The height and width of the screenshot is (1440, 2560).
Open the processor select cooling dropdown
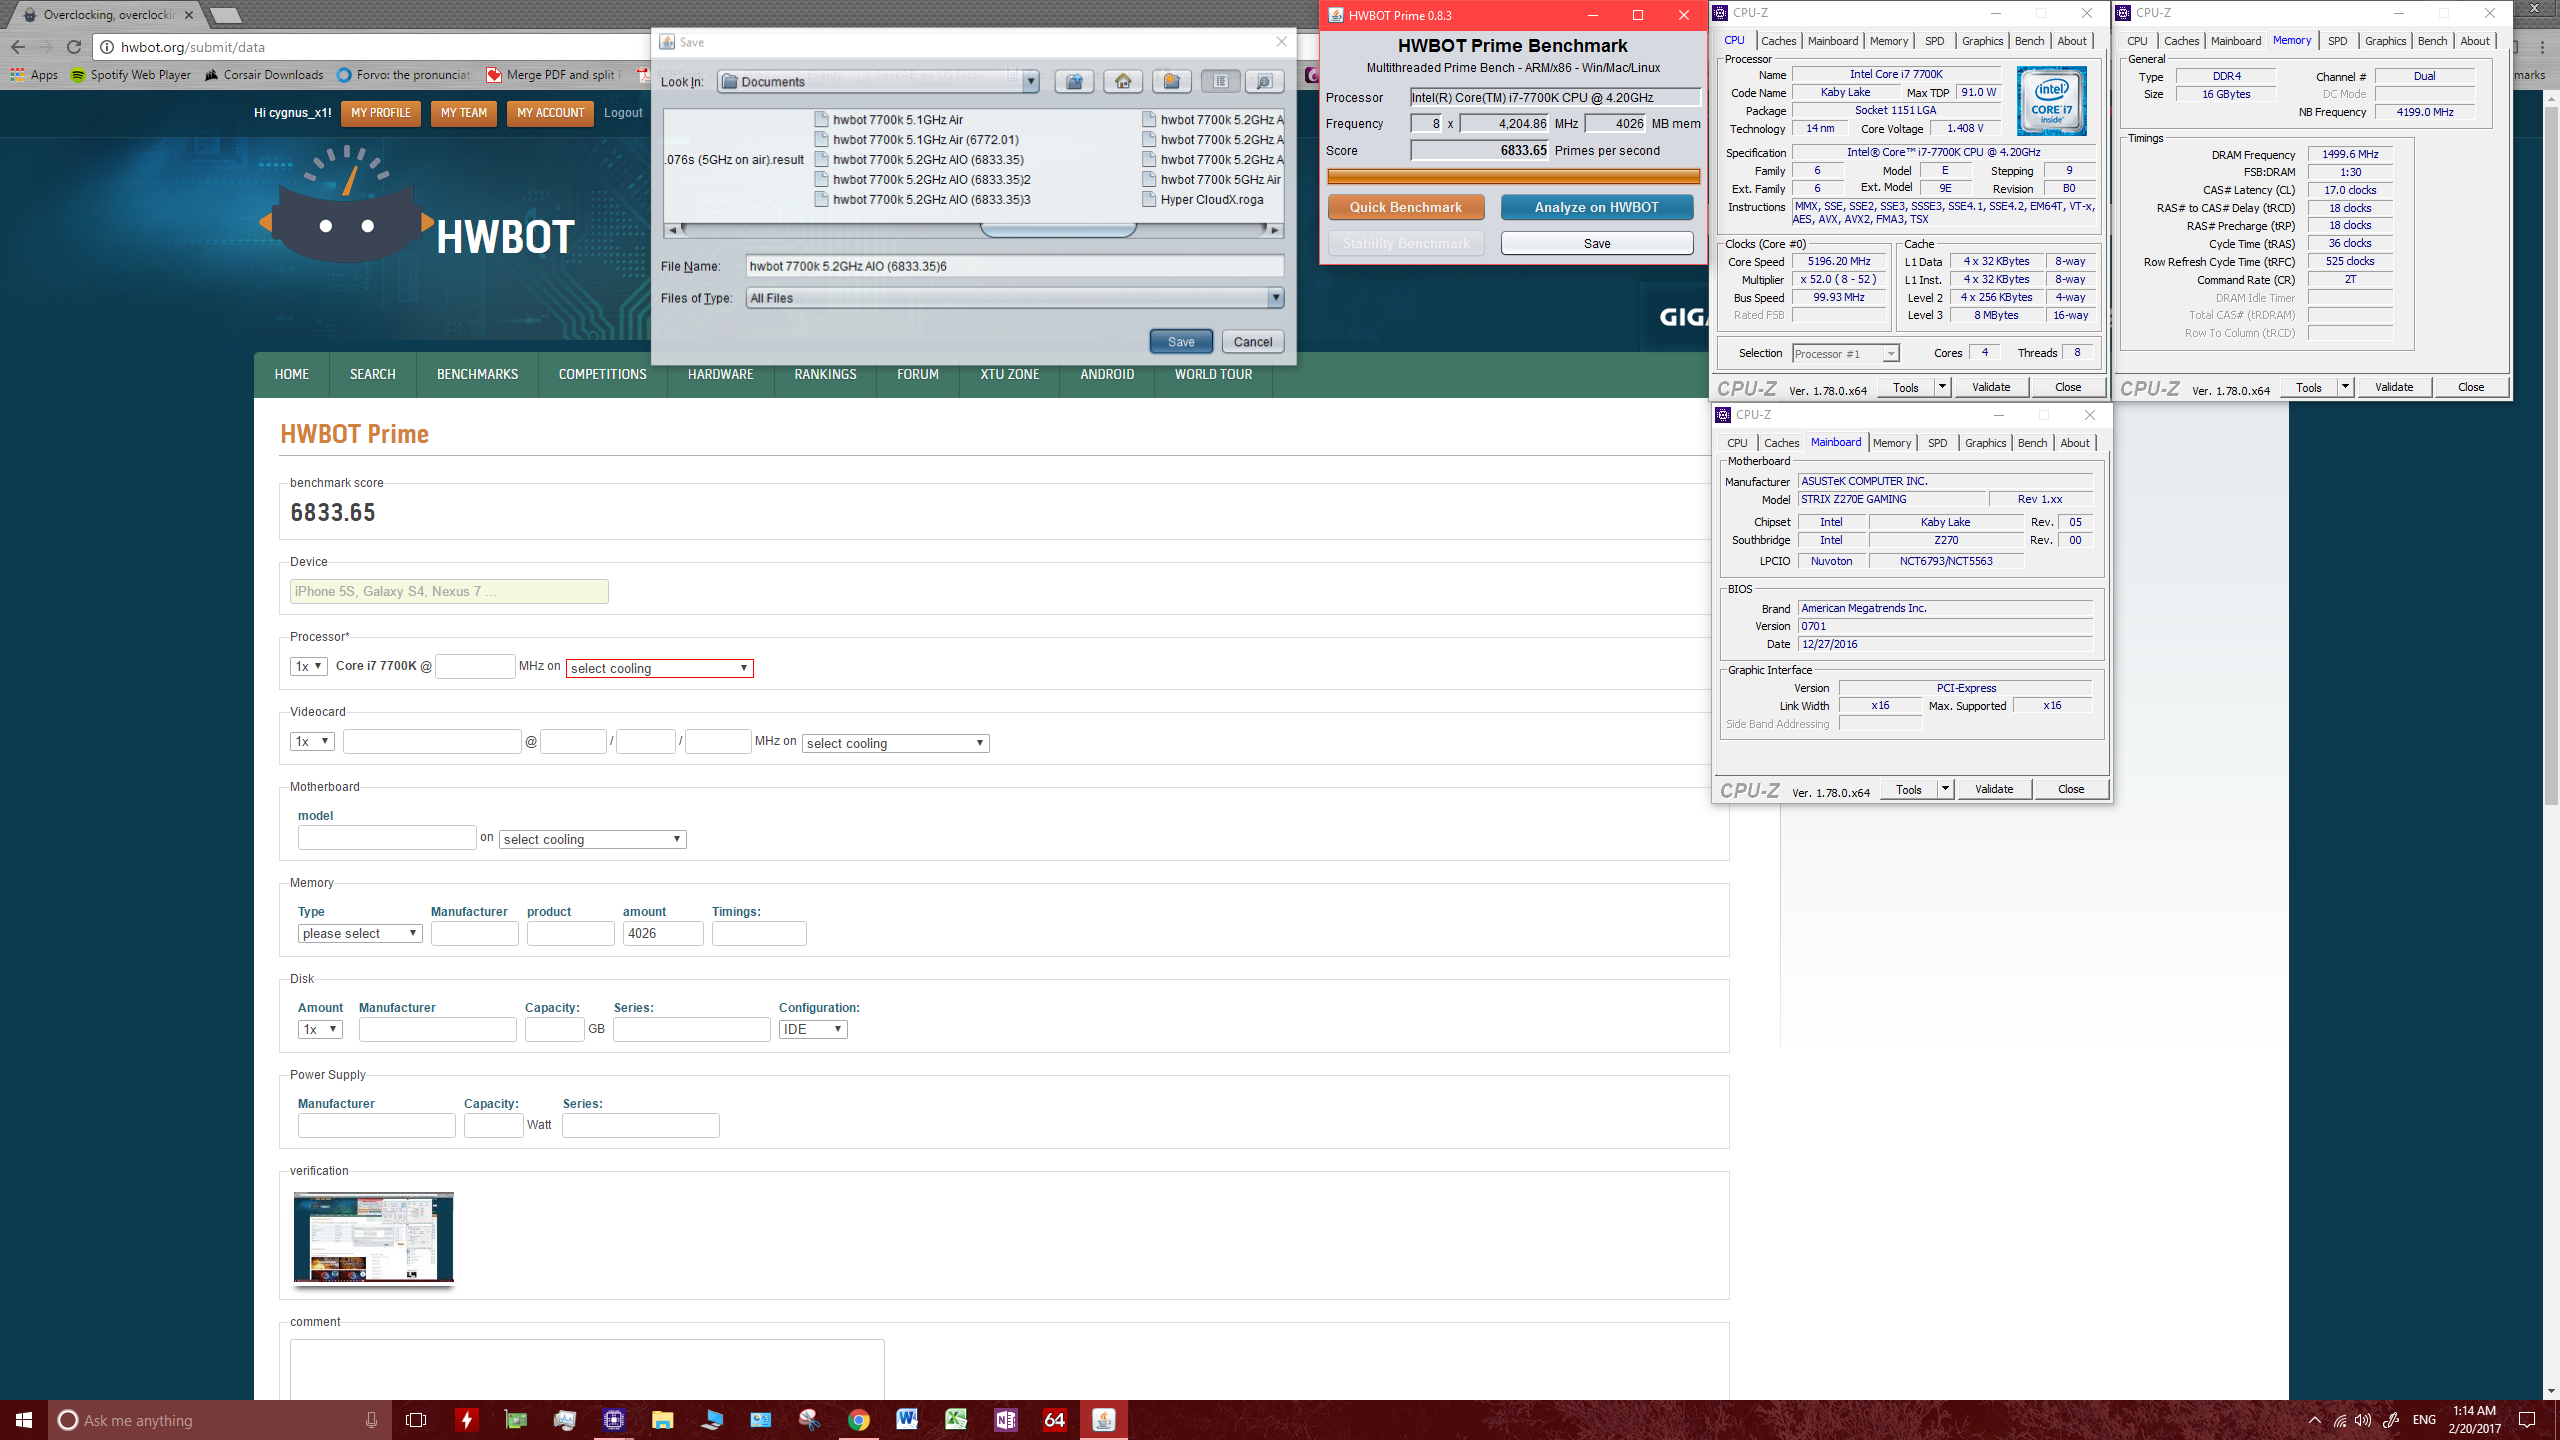click(659, 668)
